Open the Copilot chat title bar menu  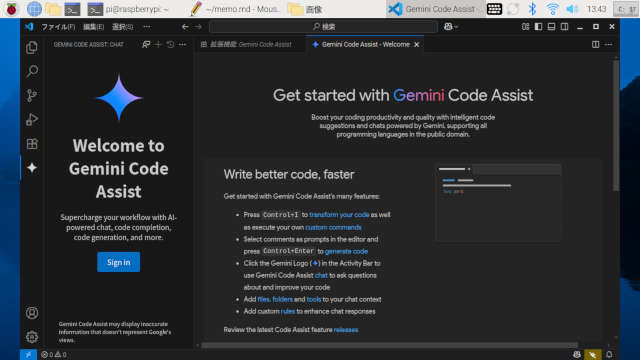pos(451,27)
